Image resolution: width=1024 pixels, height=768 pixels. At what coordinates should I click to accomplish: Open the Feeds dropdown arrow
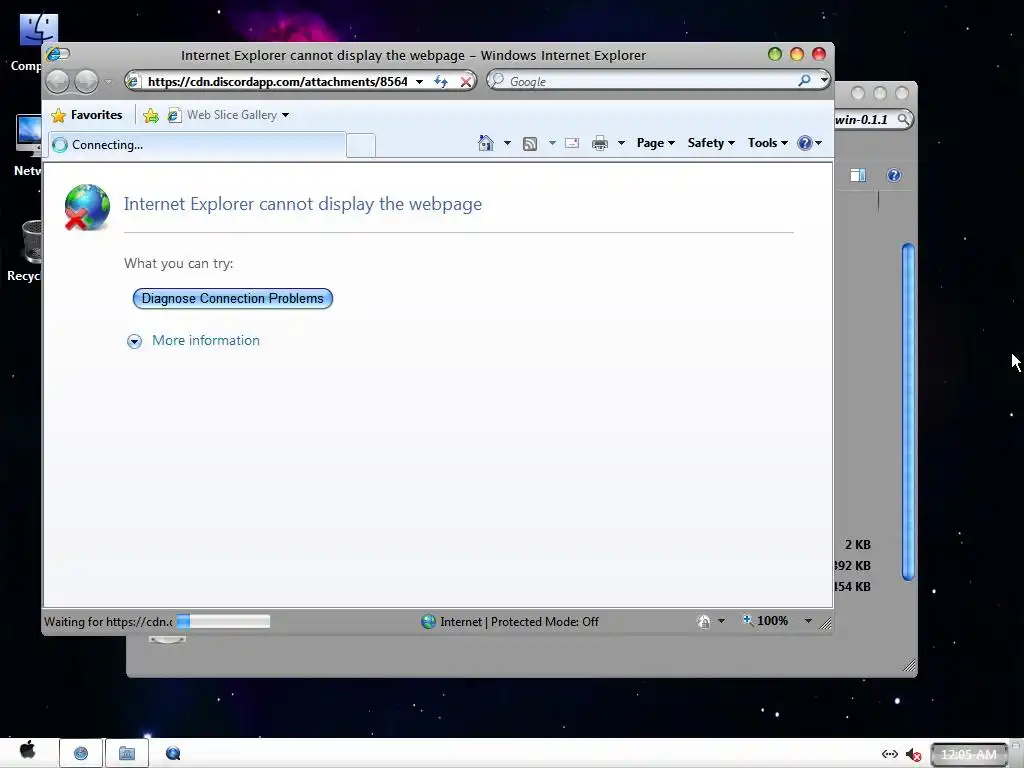pos(552,143)
